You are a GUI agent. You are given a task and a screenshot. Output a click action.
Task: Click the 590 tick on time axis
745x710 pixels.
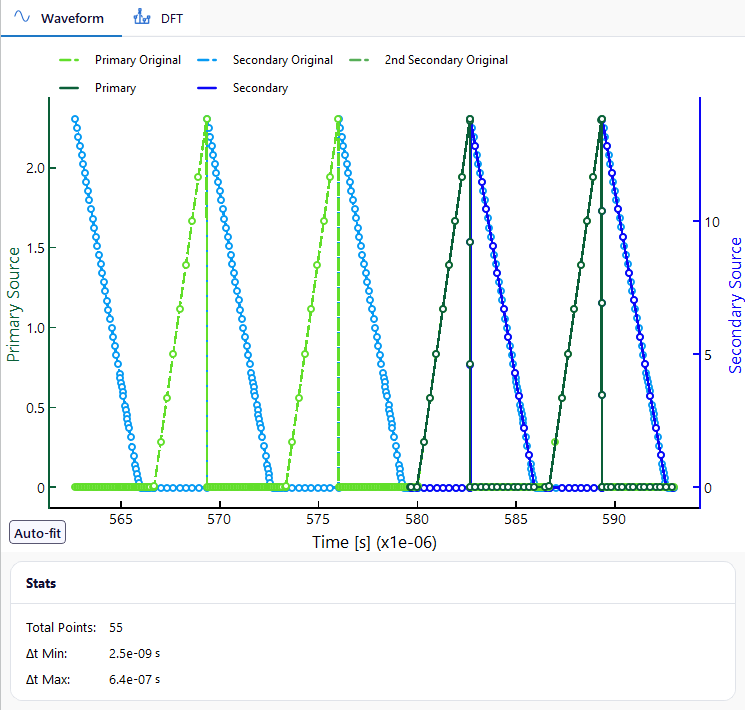point(614,519)
